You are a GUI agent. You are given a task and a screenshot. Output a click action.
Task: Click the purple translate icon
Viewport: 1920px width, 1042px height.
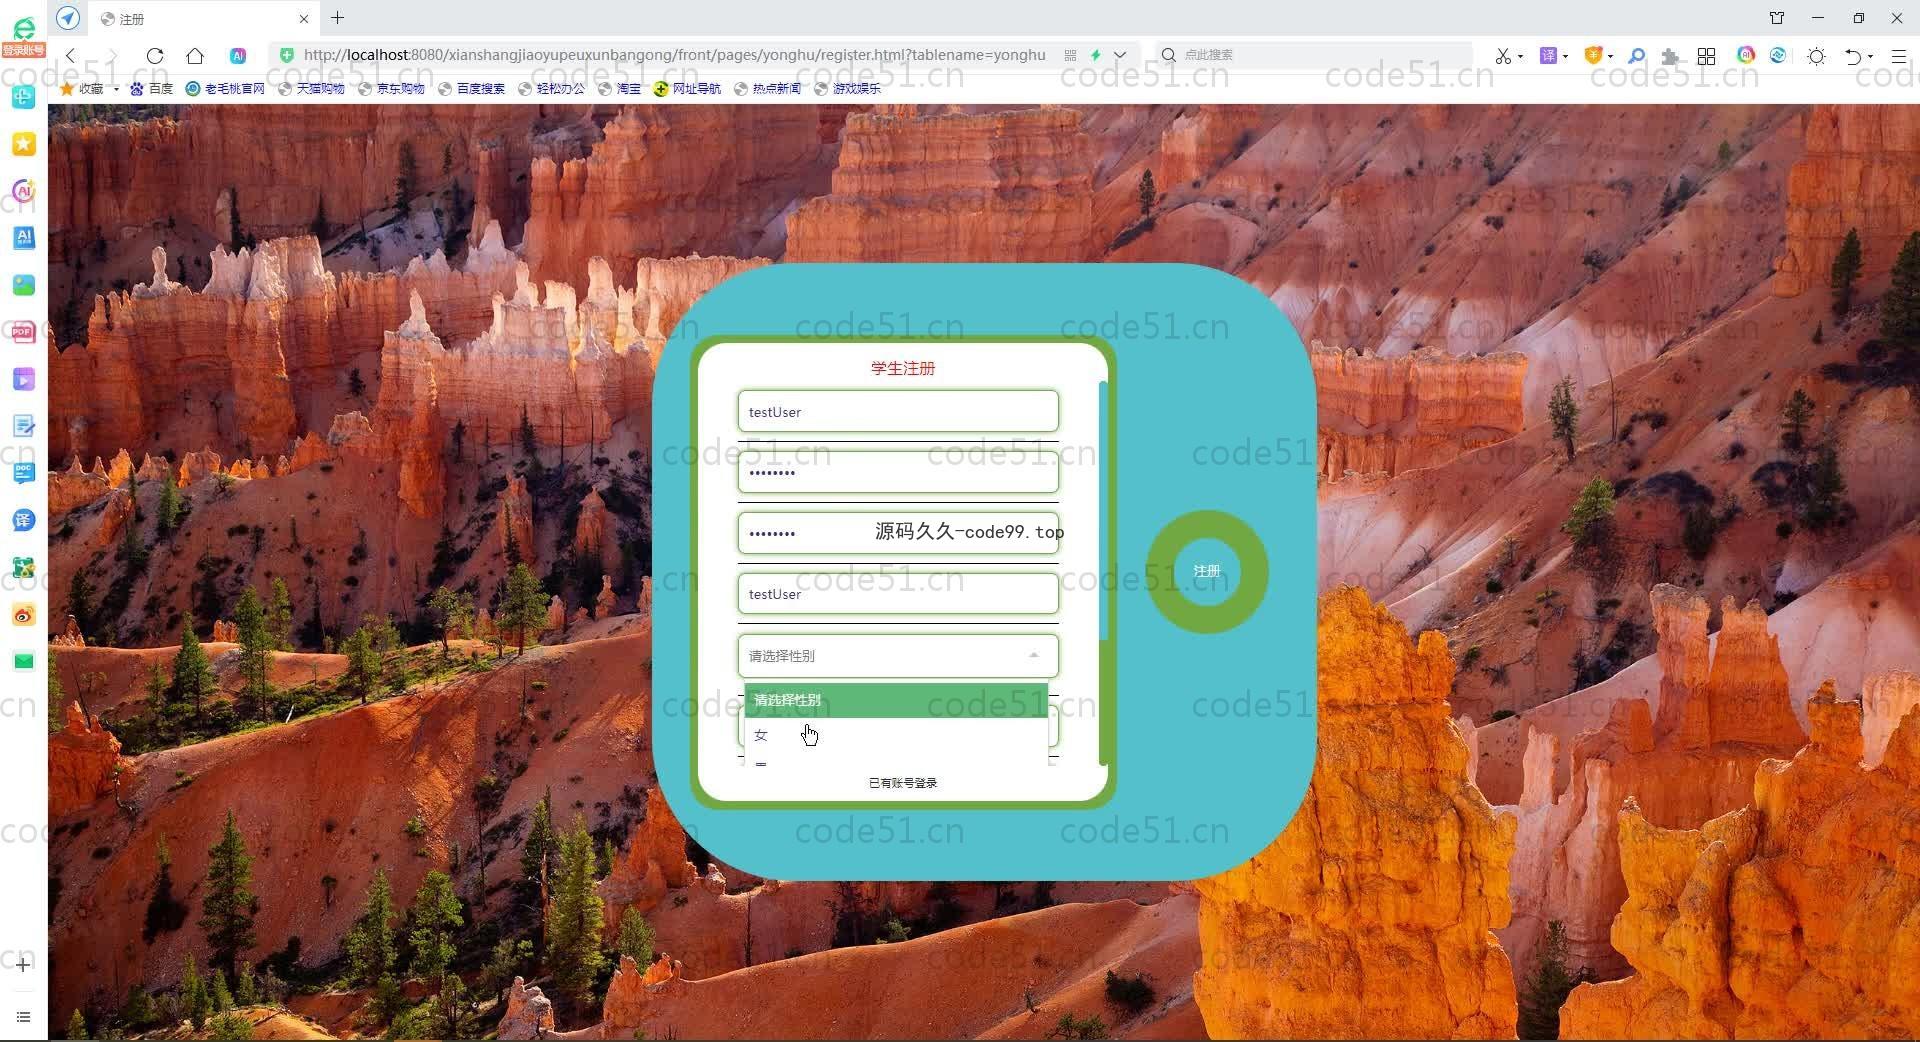(x=1548, y=55)
